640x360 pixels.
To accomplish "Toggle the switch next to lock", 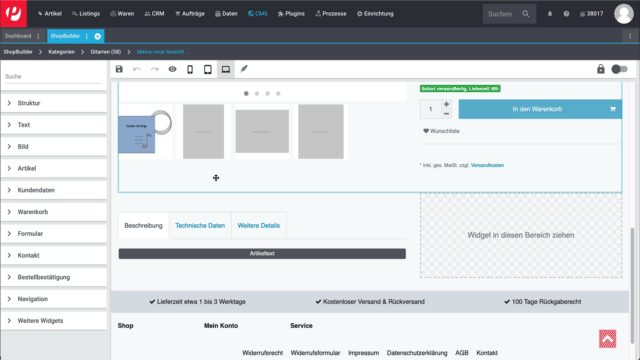I will [619, 69].
